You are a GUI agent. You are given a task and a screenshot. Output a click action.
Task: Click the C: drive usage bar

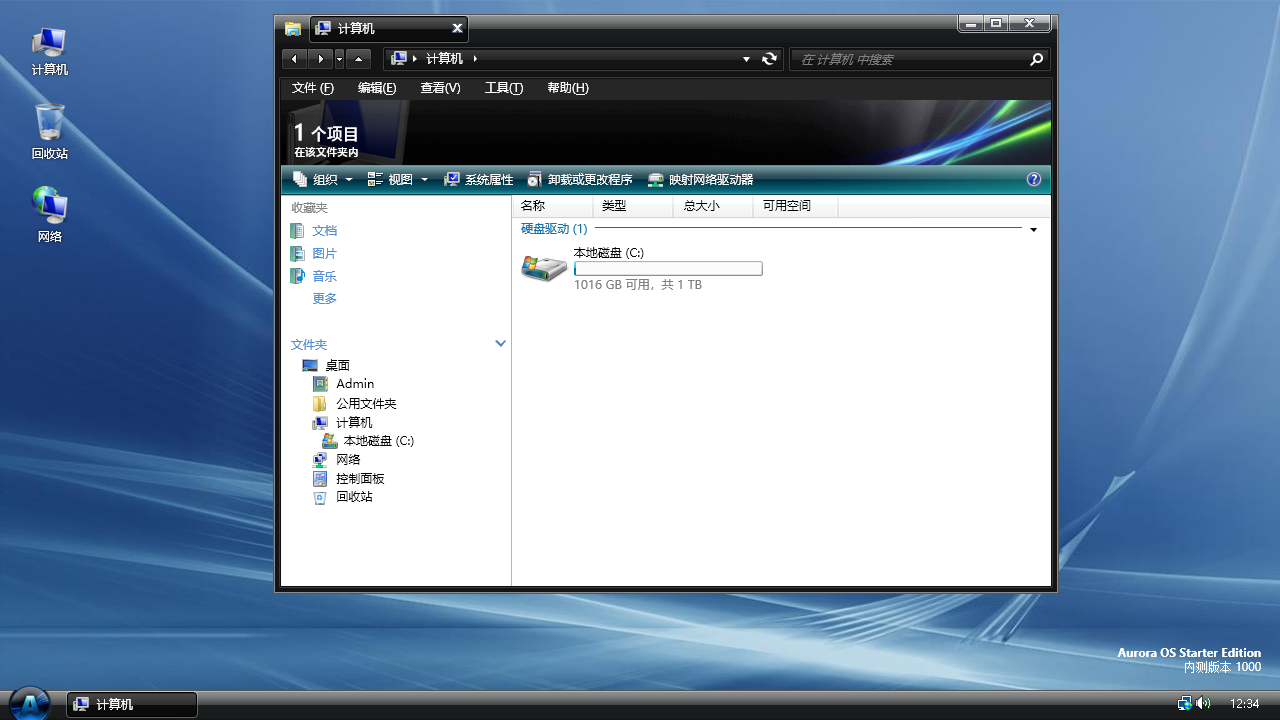(x=668, y=268)
